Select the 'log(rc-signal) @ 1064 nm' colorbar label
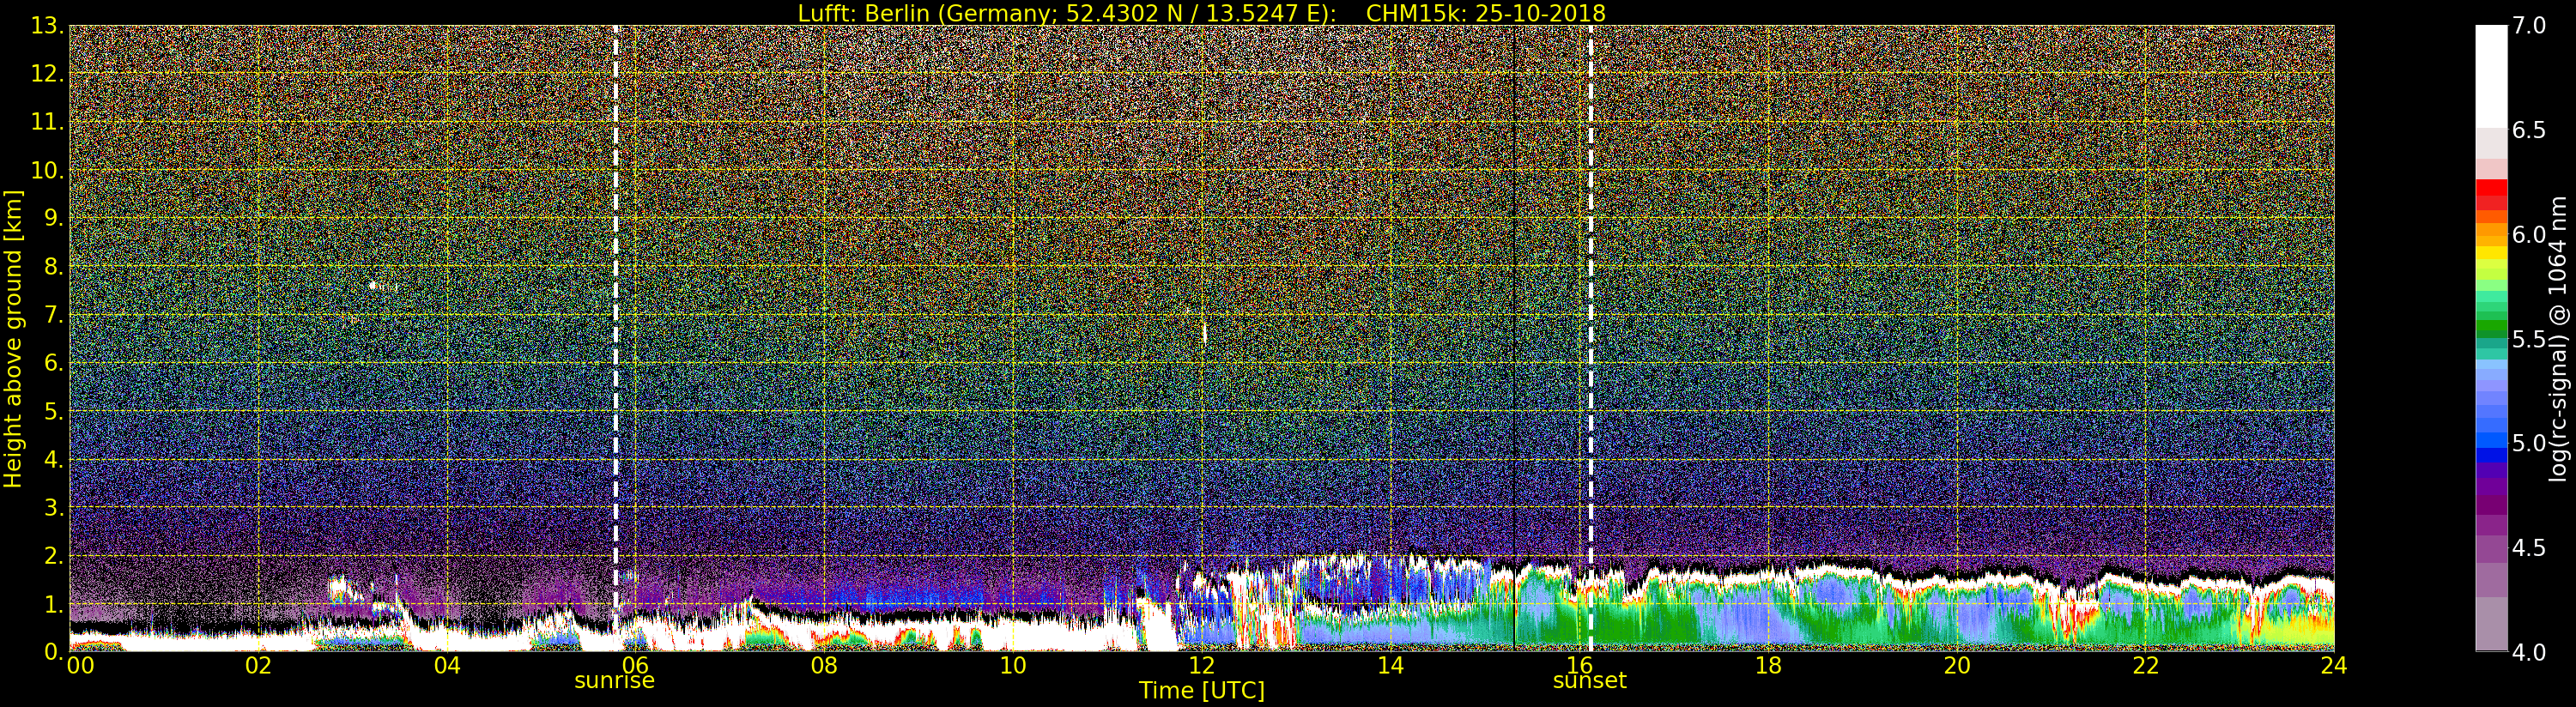 tap(2560, 338)
